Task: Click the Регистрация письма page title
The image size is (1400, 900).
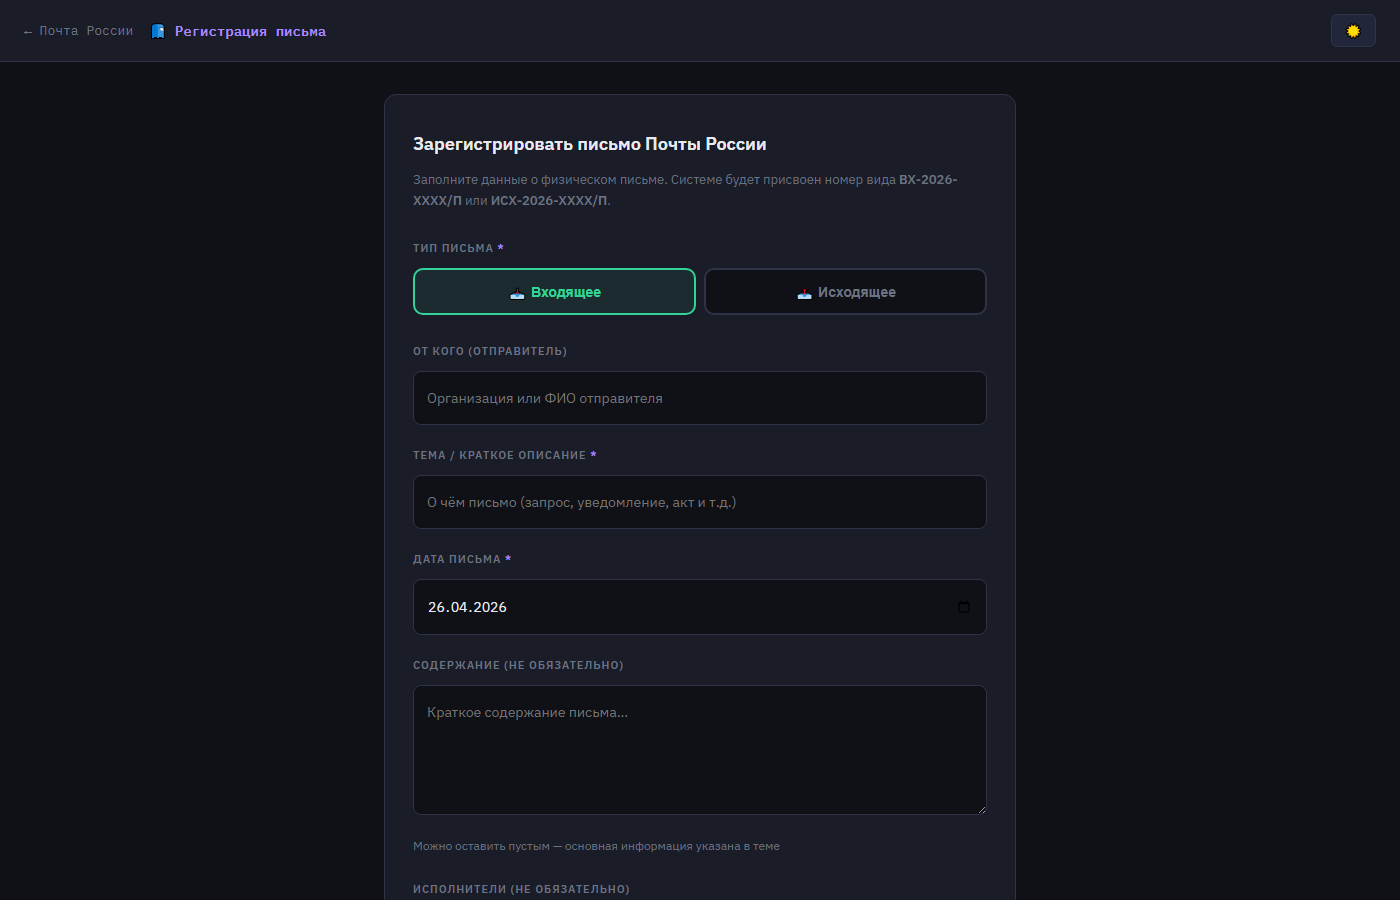Action: (250, 32)
